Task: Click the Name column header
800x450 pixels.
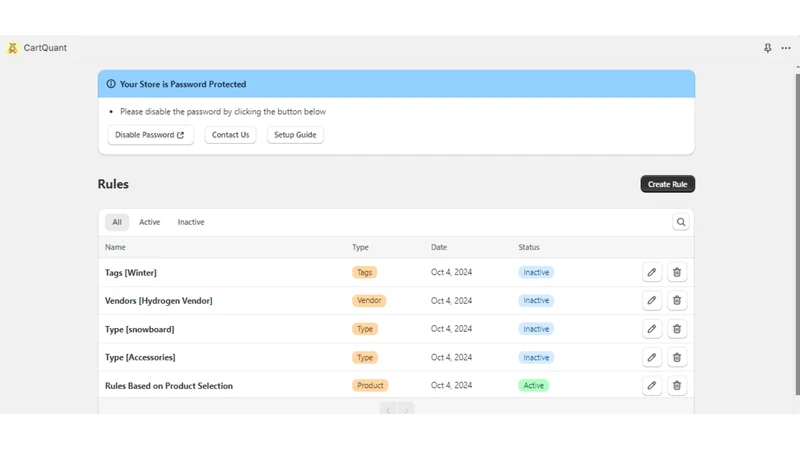Action: [x=115, y=247]
